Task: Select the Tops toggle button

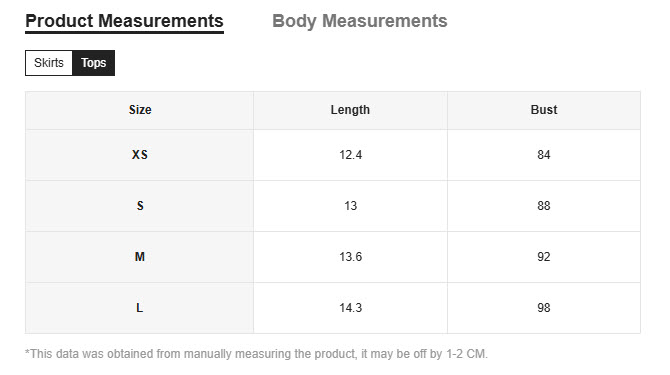Action: (x=94, y=63)
